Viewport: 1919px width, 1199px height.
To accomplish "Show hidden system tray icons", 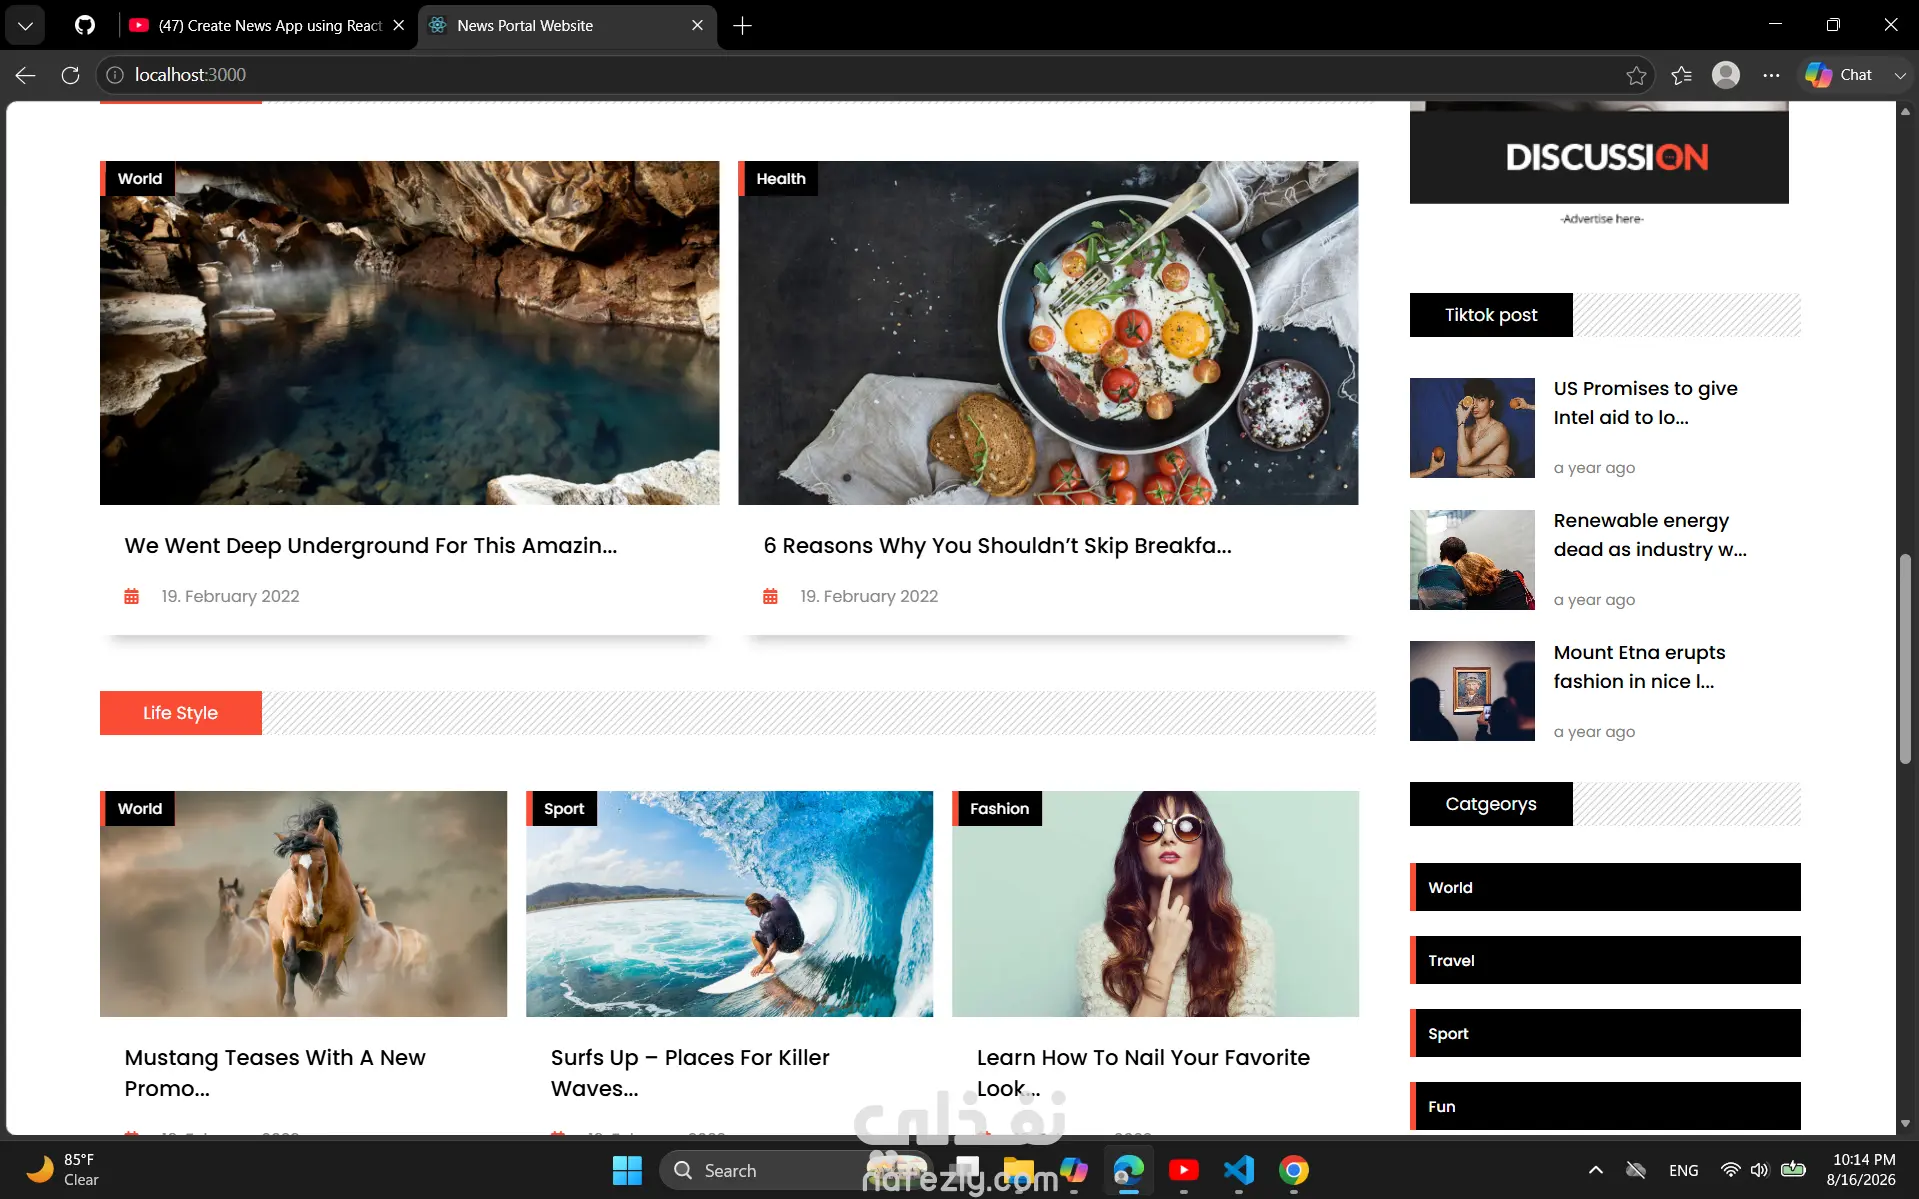I will 1596,1170.
